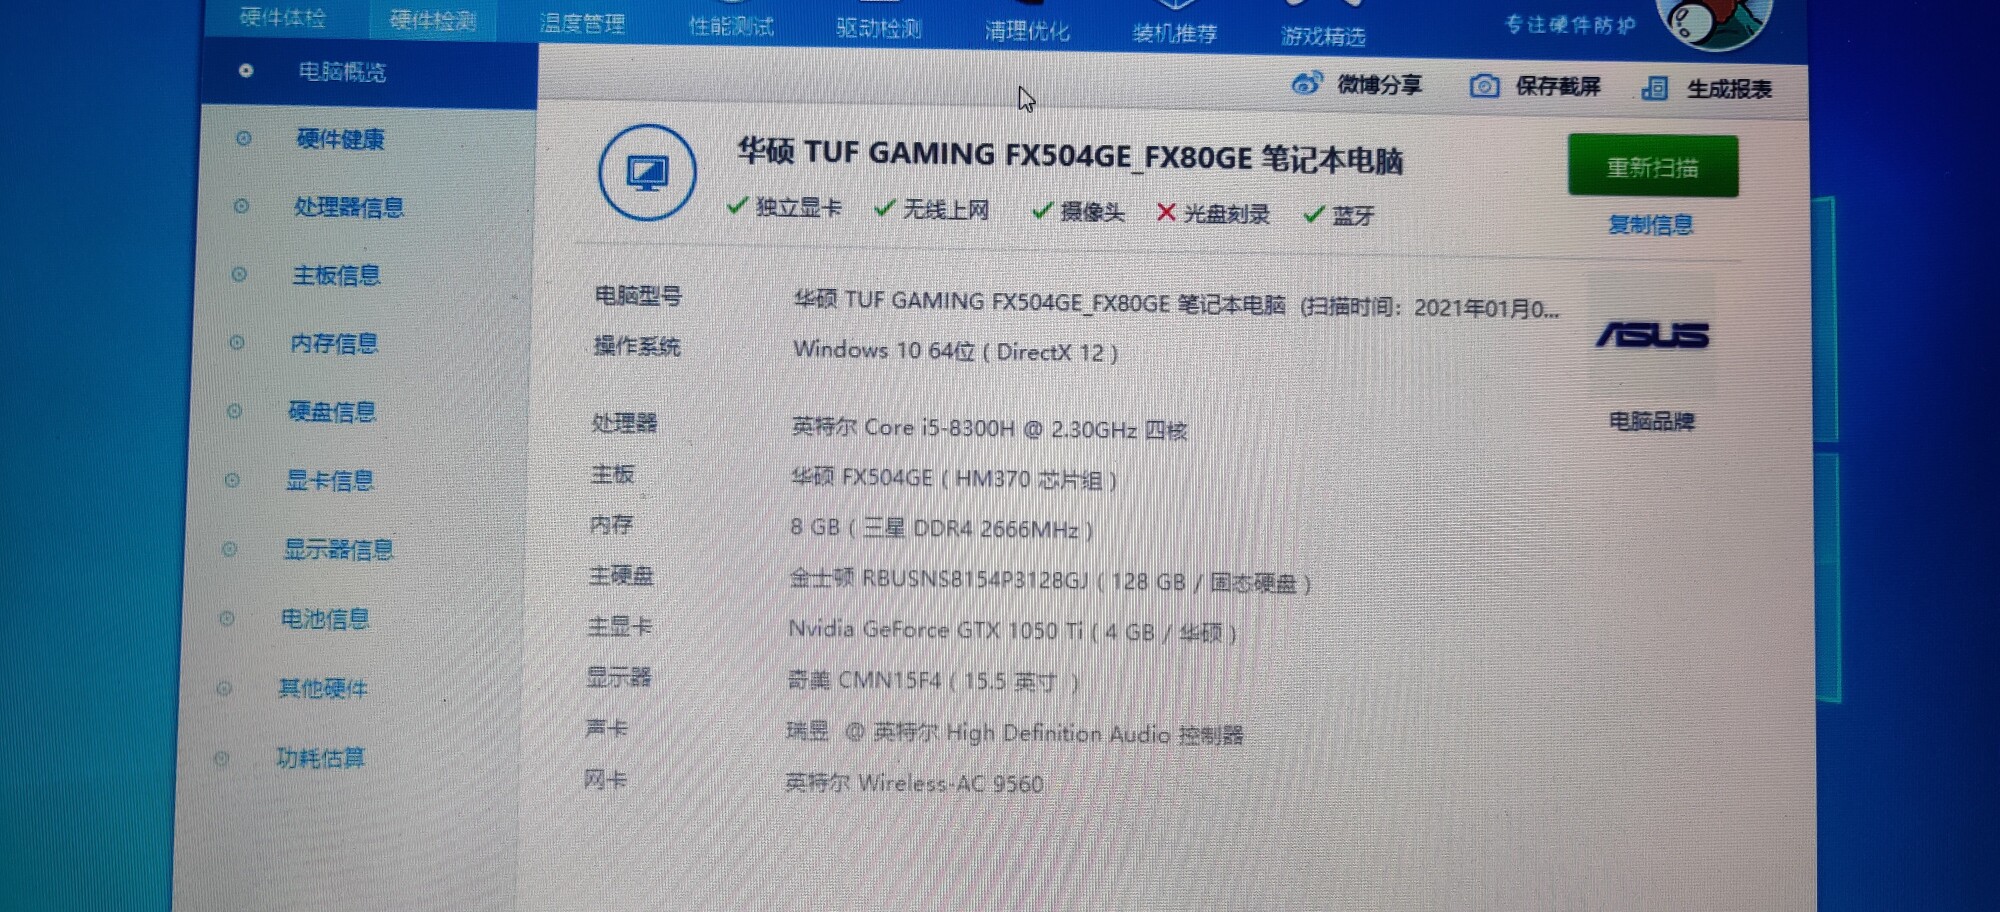
Task: Click the 华硕 FX504GE motherboard value
Action: 954,478
